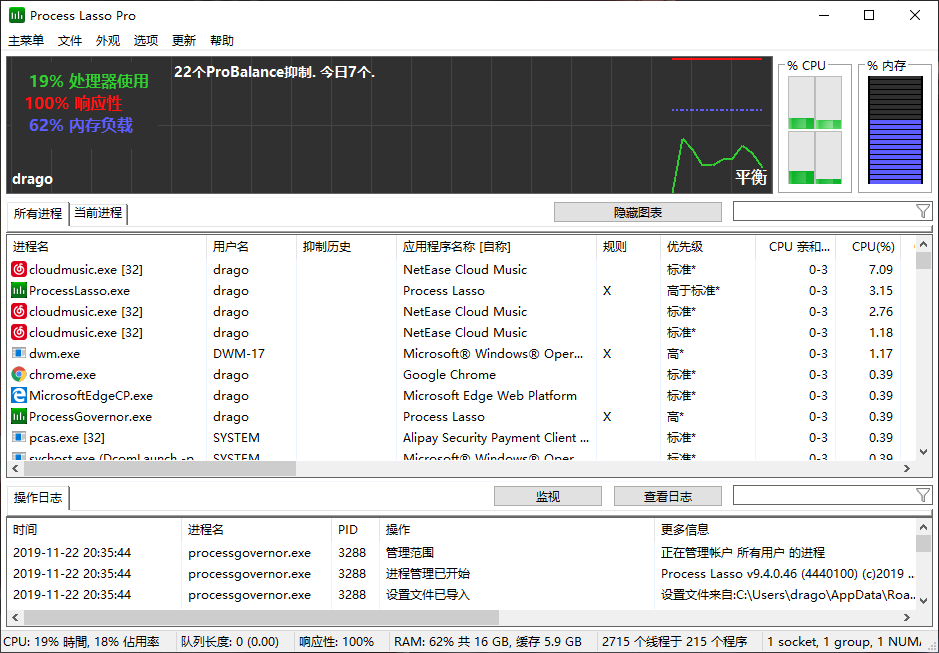Click the cloudmusic.exe icon in first row
The width and height of the screenshot is (939, 653).
tap(19, 269)
